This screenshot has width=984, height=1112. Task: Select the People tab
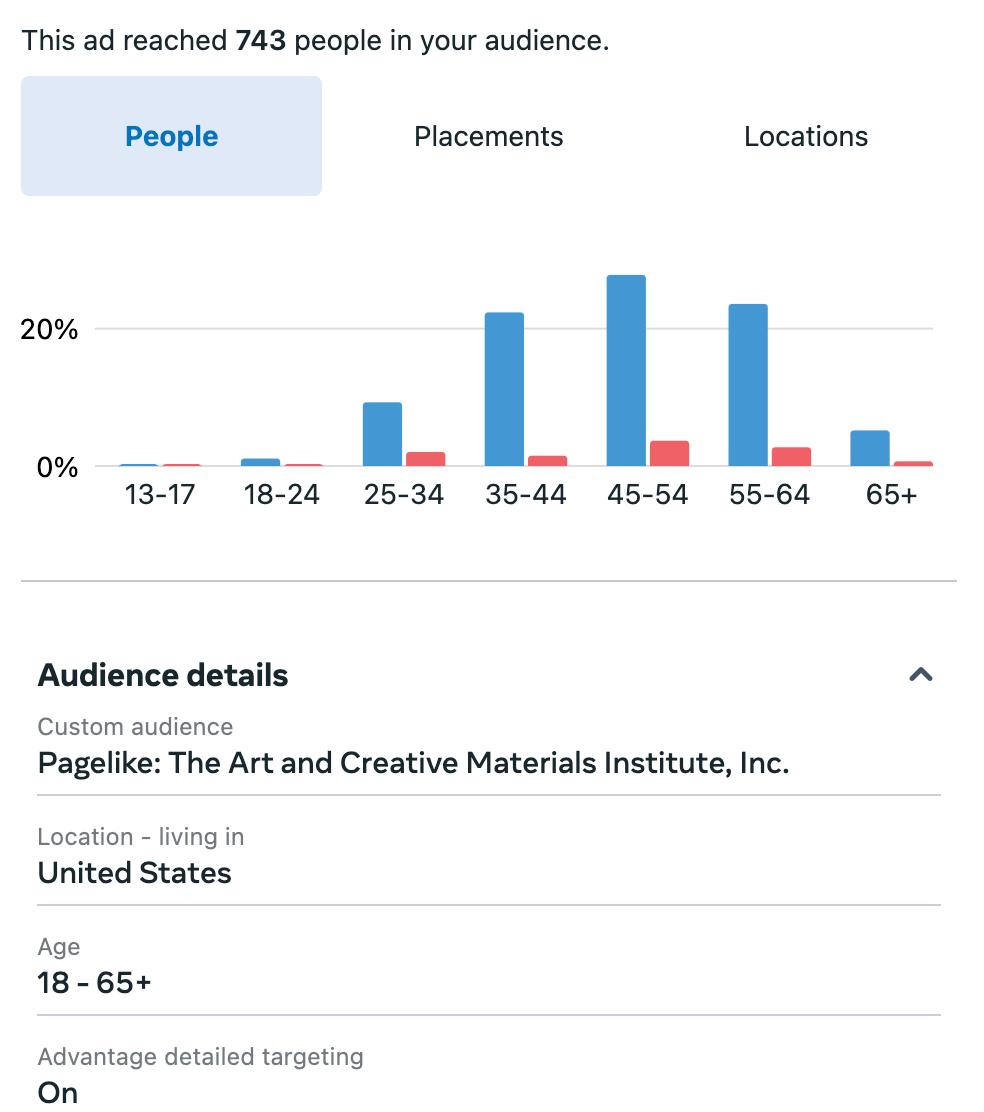171,136
